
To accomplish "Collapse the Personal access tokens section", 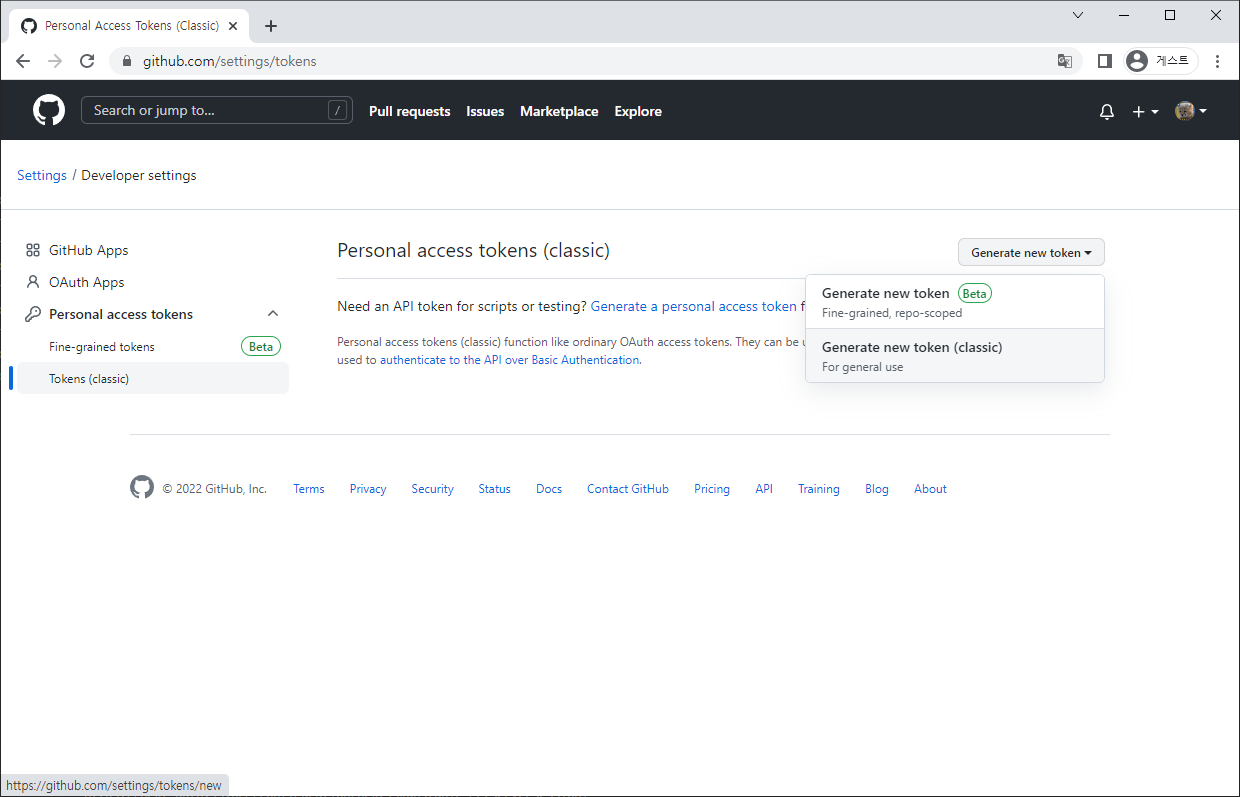I will (x=273, y=314).
